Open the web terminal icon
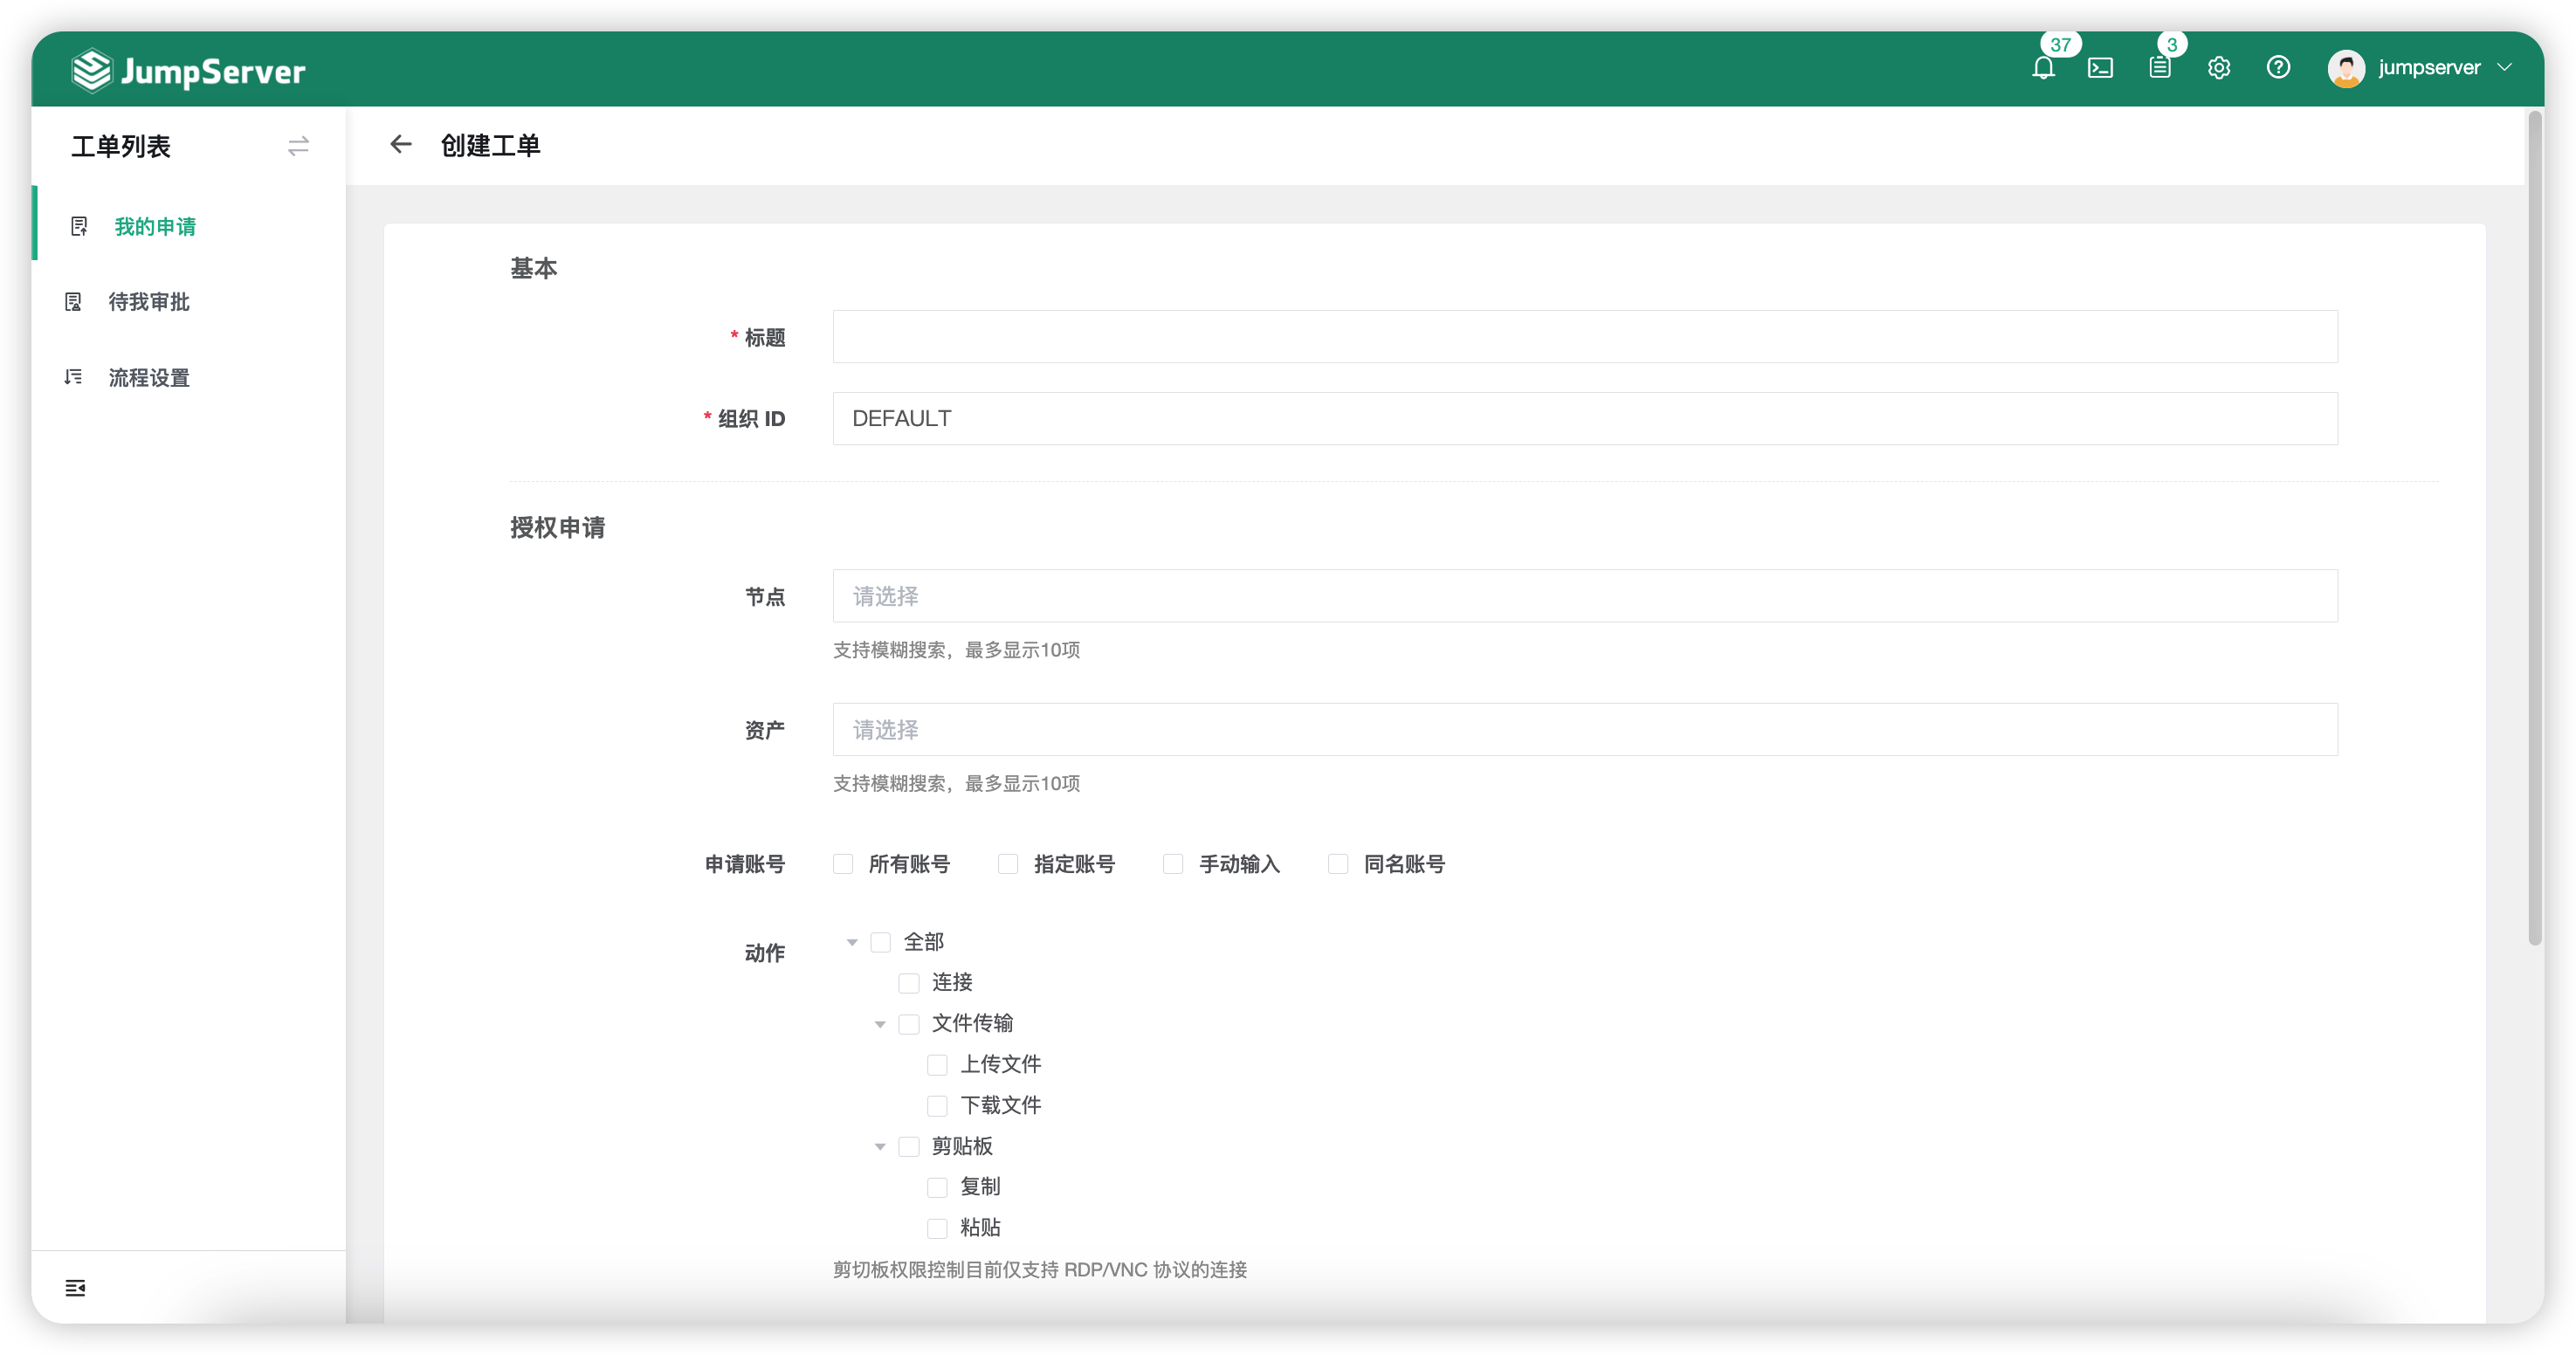The image size is (2576, 1355). [2101, 67]
